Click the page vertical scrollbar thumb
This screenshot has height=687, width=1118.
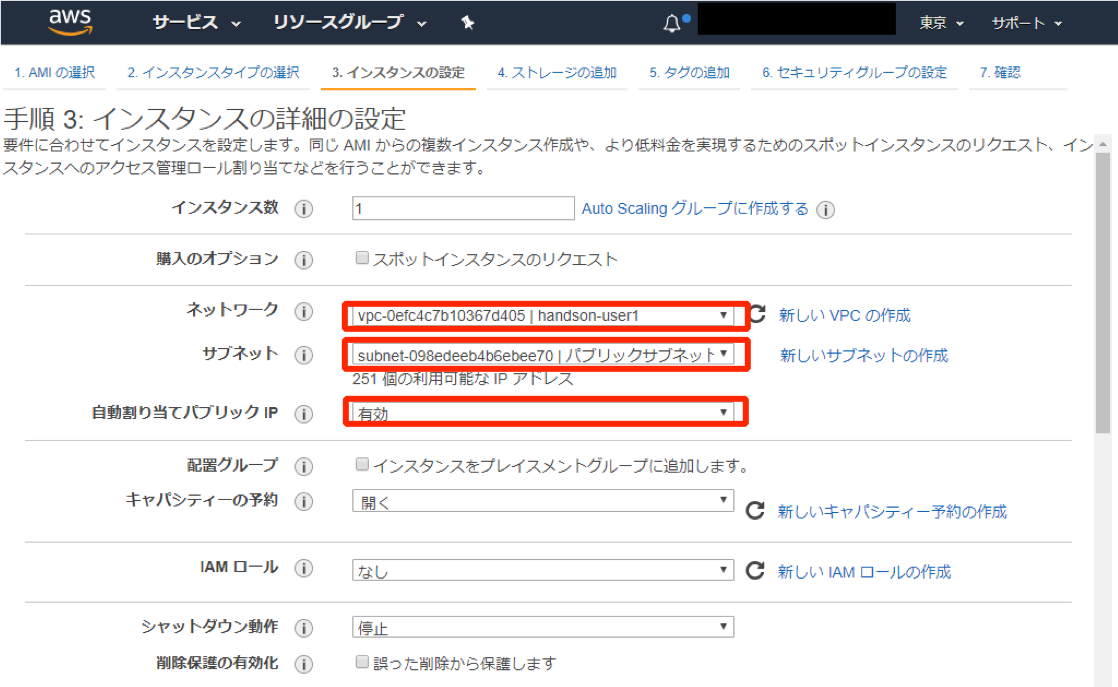click(1103, 292)
